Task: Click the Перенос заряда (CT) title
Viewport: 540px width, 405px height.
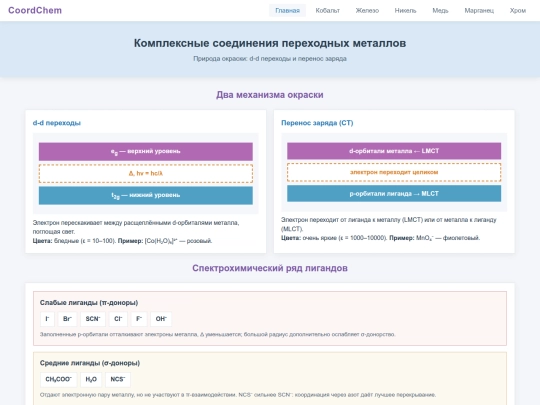Action: point(317,123)
